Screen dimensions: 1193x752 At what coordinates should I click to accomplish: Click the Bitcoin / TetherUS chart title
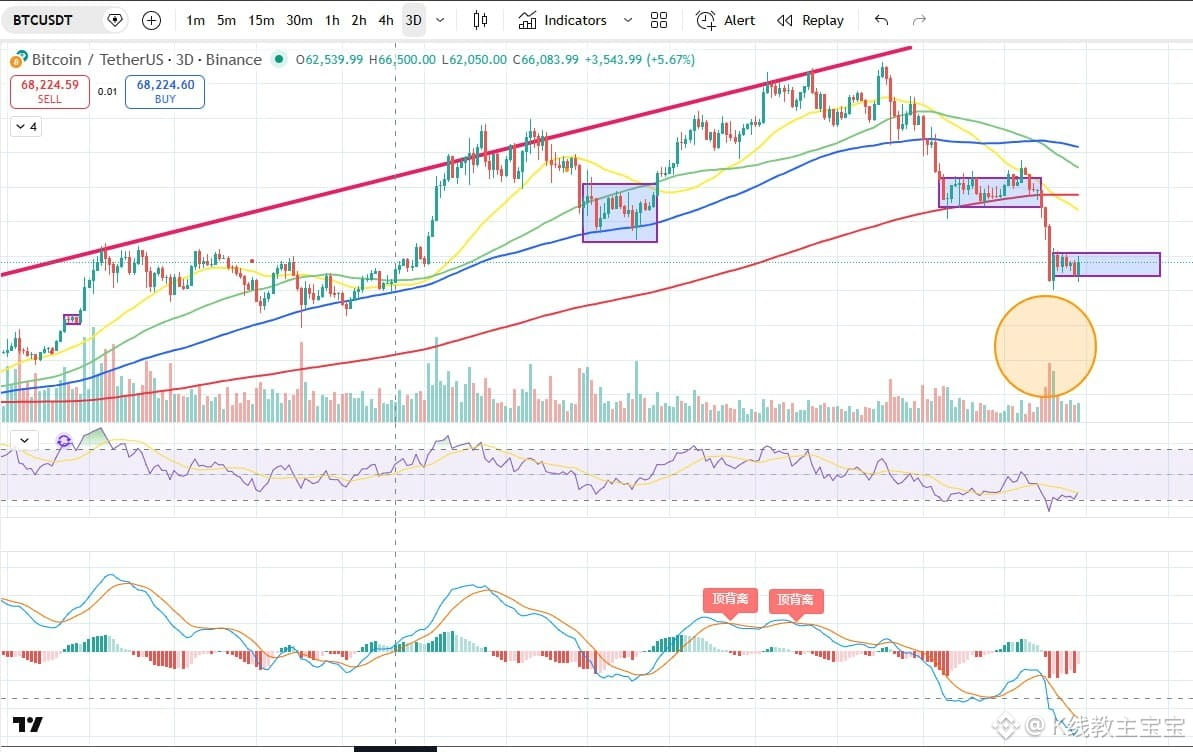click(x=146, y=59)
